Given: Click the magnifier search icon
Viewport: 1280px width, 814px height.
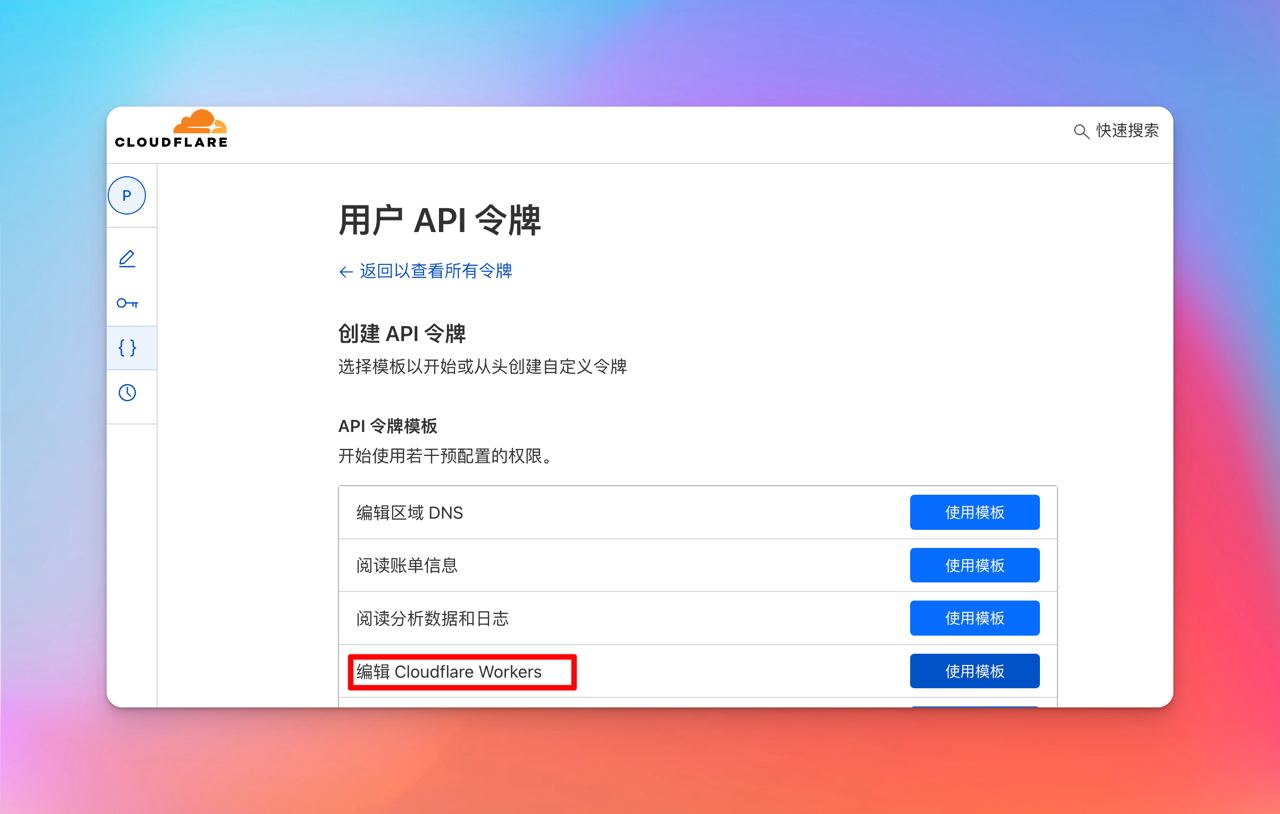Looking at the screenshot, I should [1081, 131].
